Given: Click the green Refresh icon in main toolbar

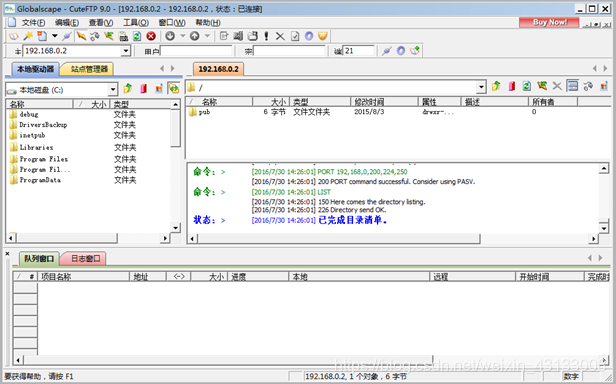Looking at the screenshot, I should click(137, 36).
